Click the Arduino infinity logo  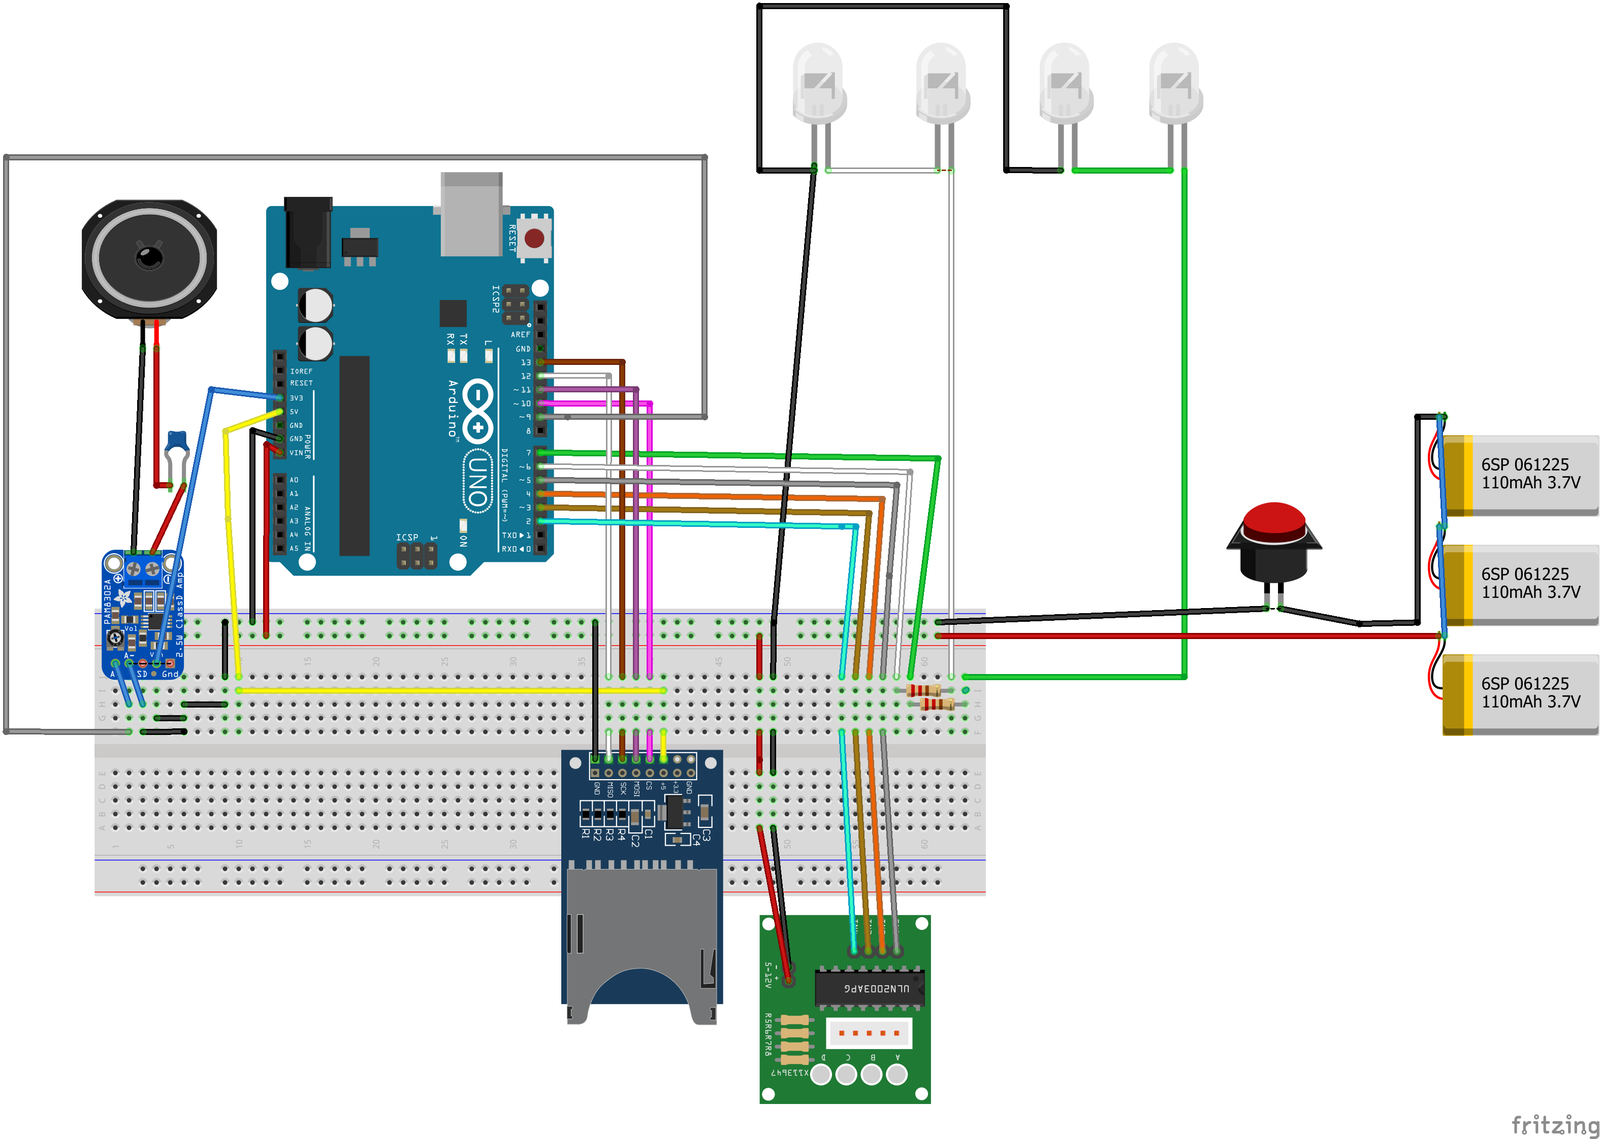point(478,411)
